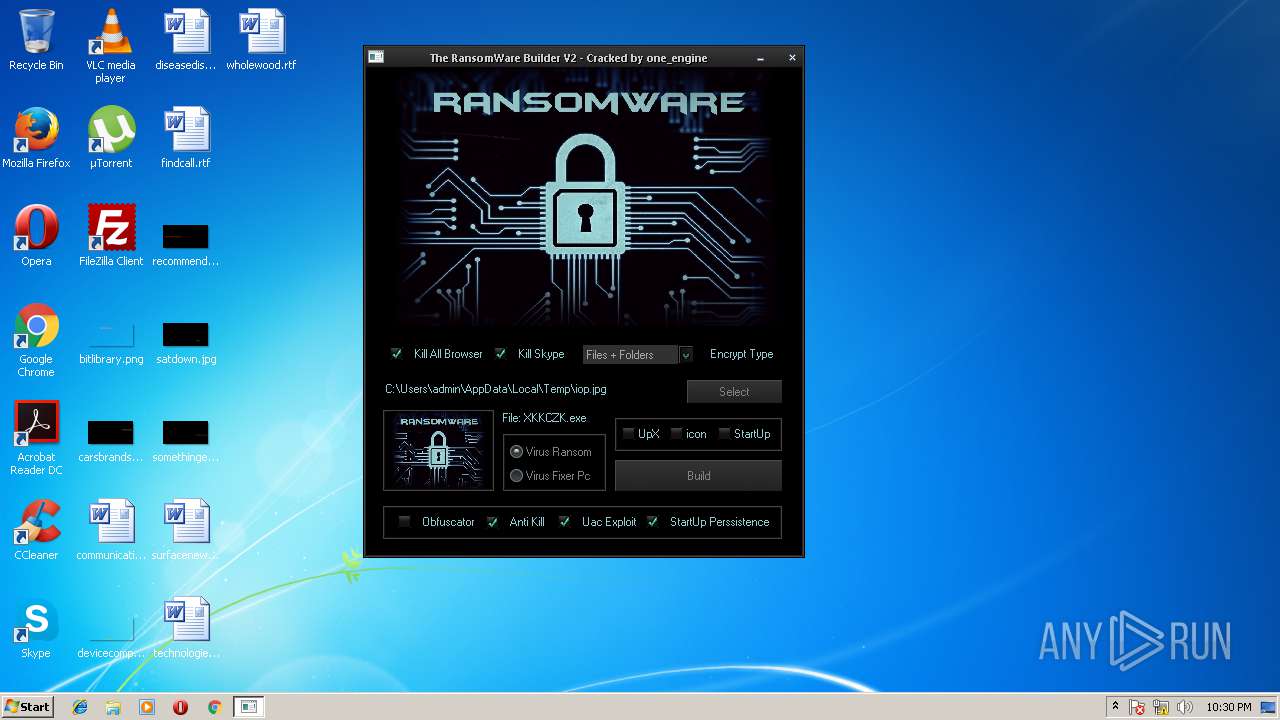Toggle the StartUp Perssistence checkbox
1280x720 pixels.
(653, 522)
